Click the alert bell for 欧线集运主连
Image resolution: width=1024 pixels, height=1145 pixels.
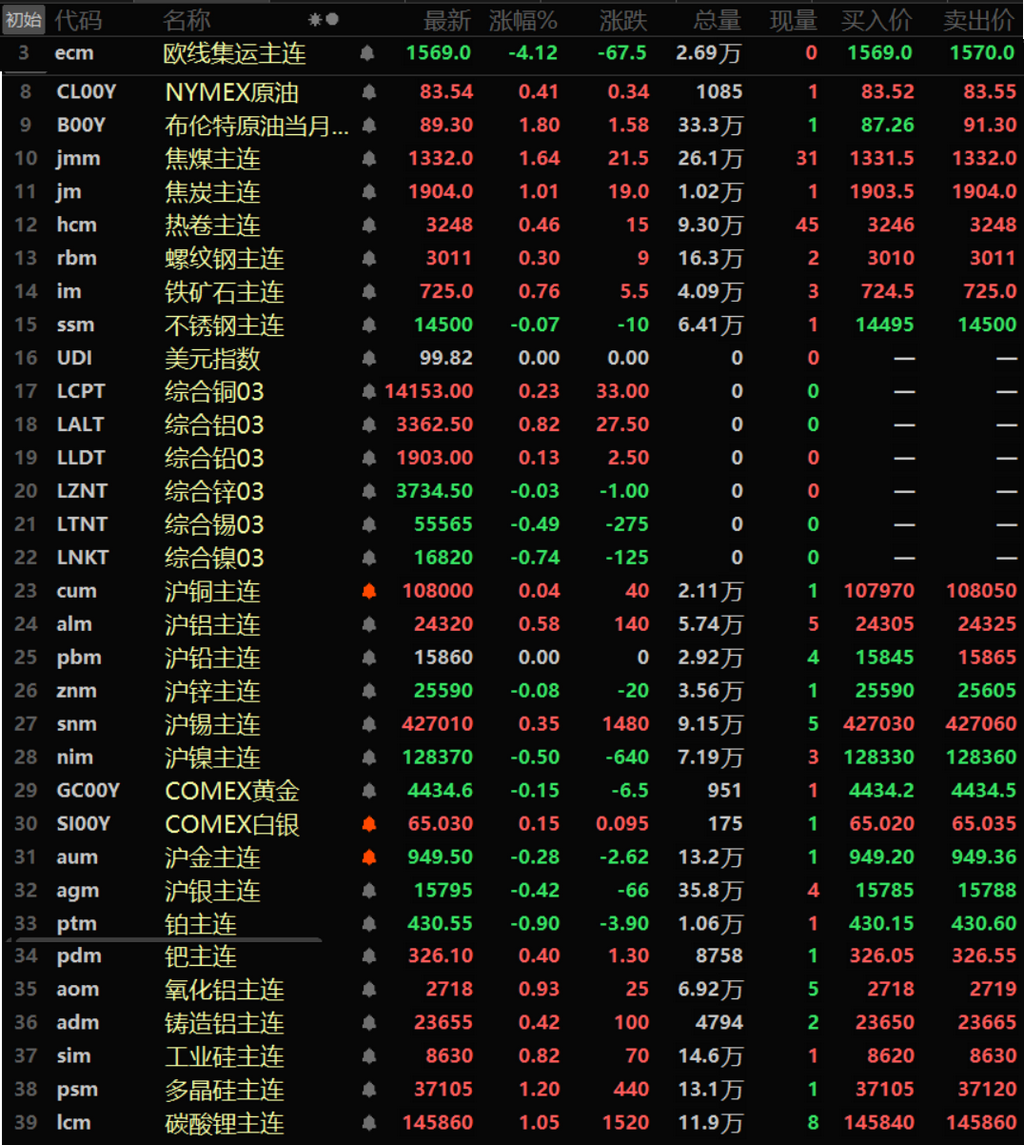tap(367, 53)
